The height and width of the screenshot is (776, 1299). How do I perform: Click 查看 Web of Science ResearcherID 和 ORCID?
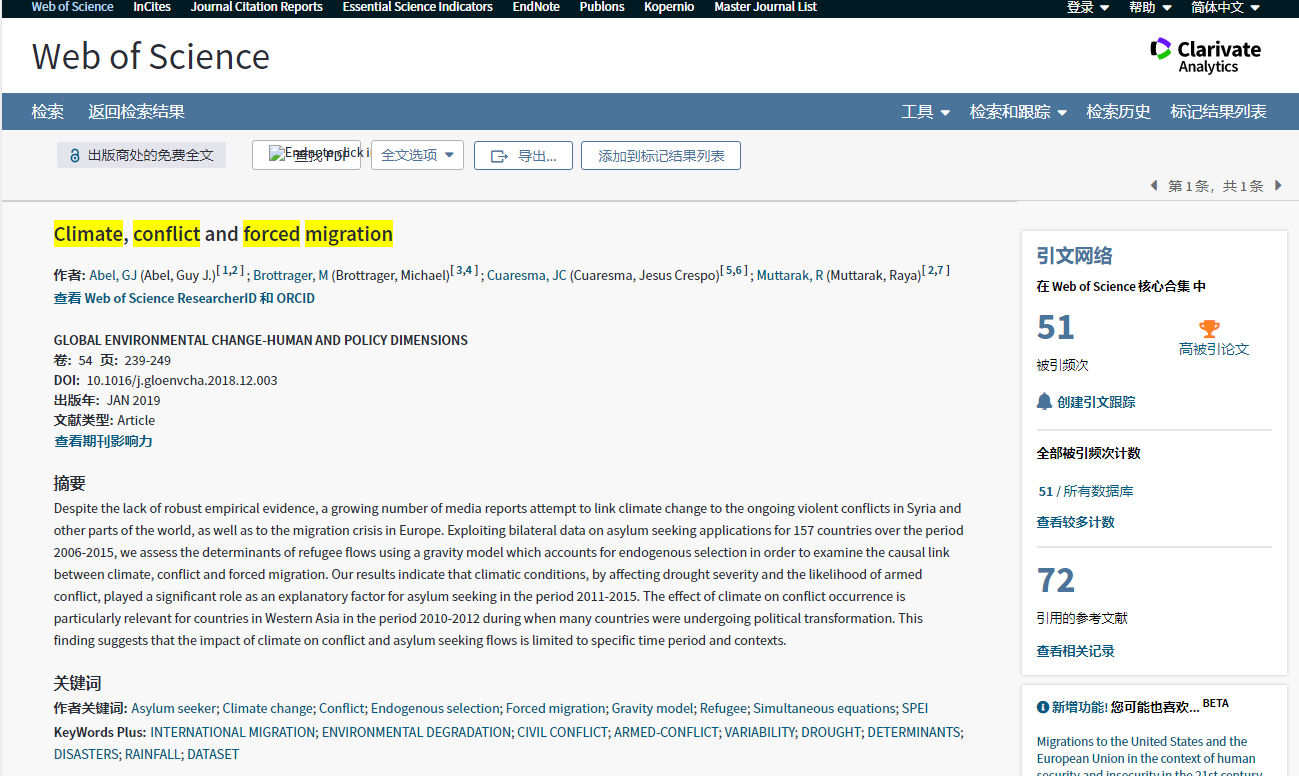coord(185,298)
